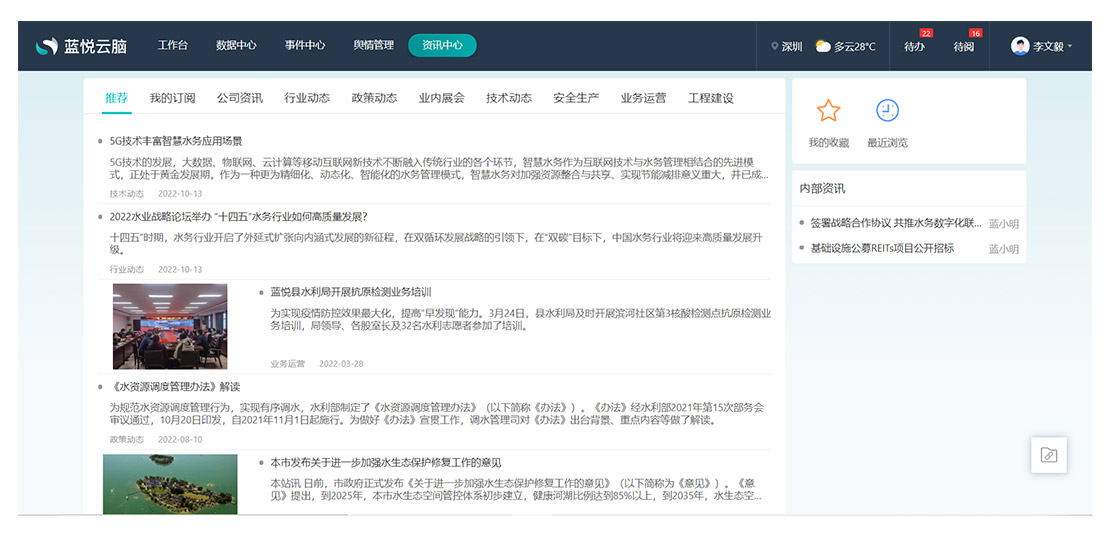Open 最近浏览 clock icon
The height and width of the screenshot is (537, 1110).
pyautogui.click(x=887, y=111)
